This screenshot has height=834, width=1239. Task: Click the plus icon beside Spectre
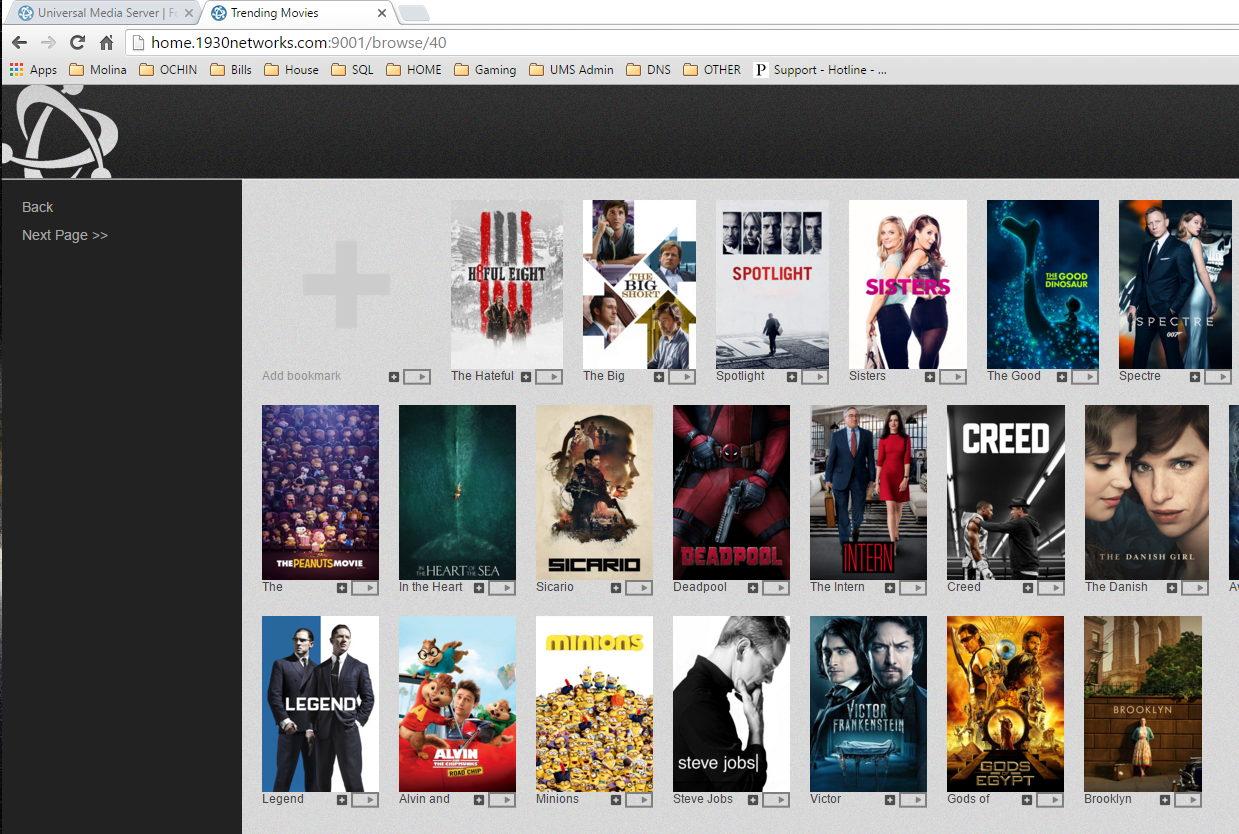click(1195, 377)
